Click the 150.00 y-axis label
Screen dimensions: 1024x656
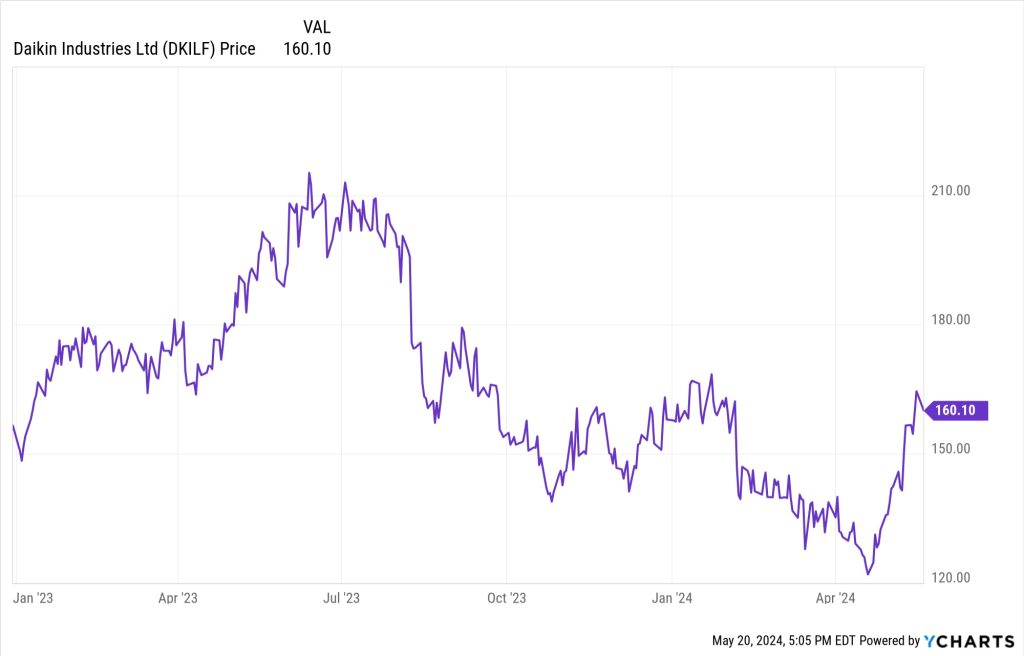tap(951, 449)
